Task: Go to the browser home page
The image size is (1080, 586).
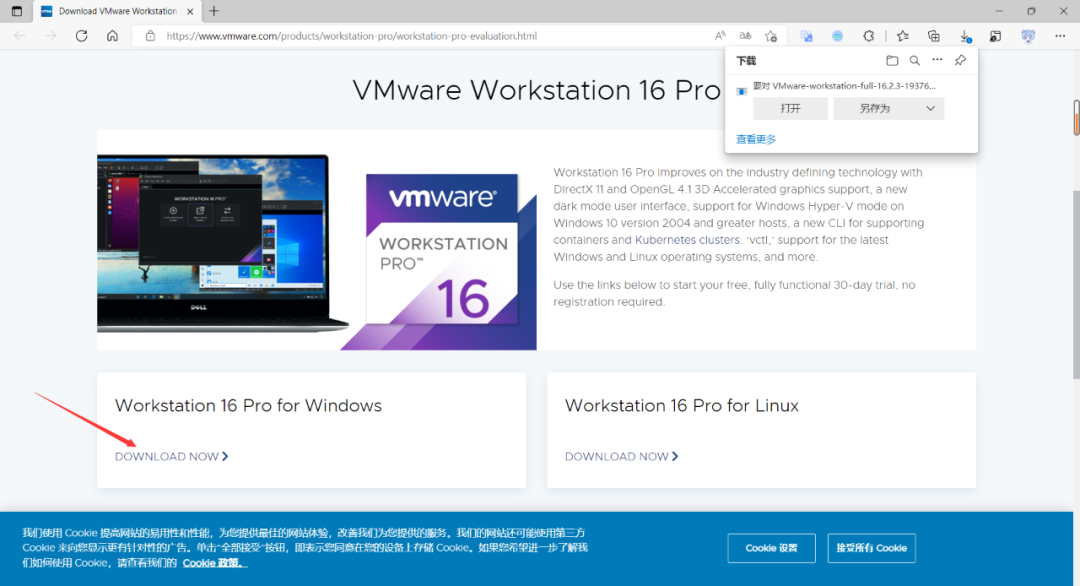Action: tap(112, 36)
